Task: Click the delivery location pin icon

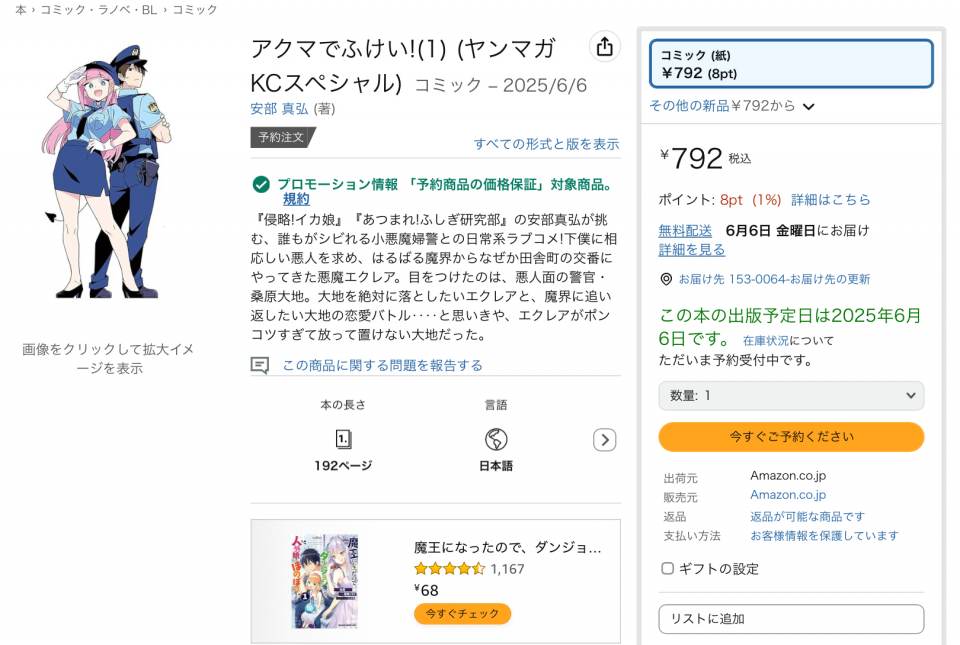Action: 666,279
